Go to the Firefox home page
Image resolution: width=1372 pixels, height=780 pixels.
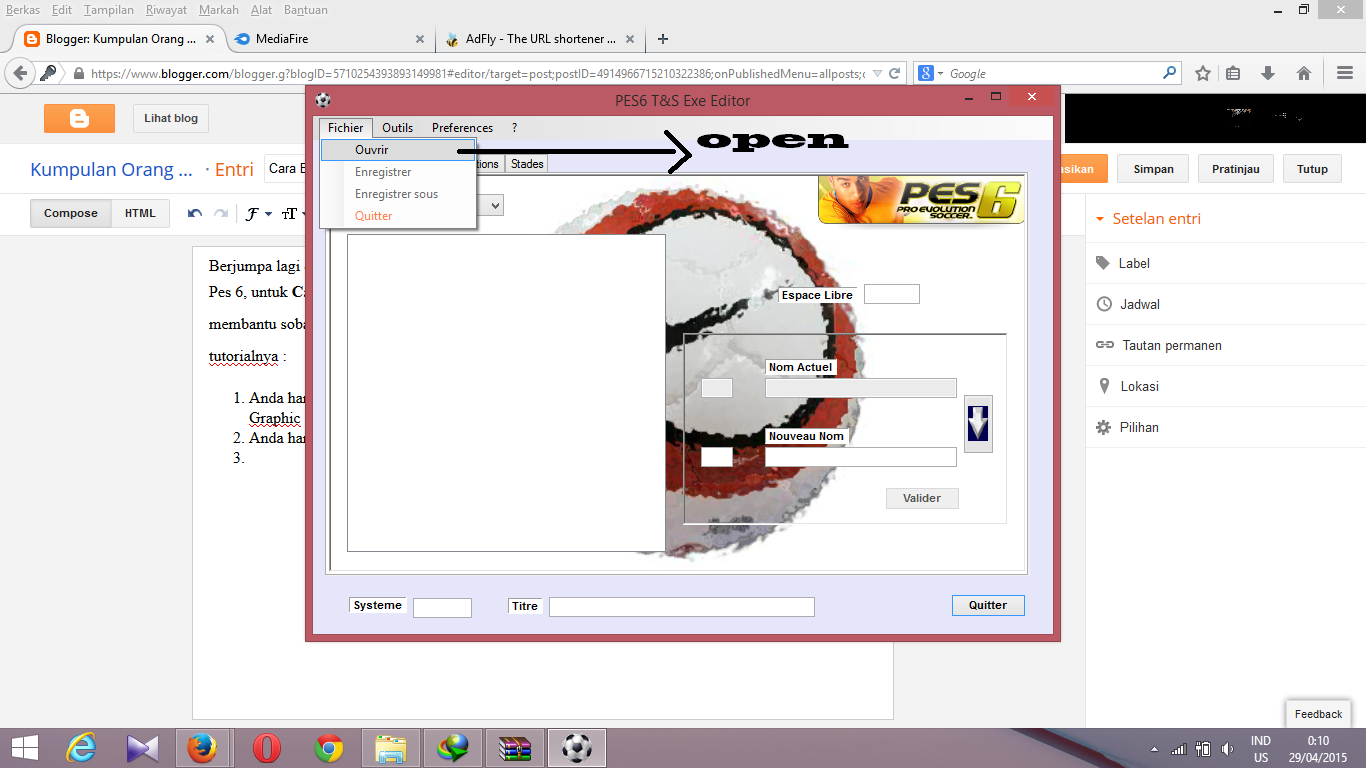(x=1303, y=73)
